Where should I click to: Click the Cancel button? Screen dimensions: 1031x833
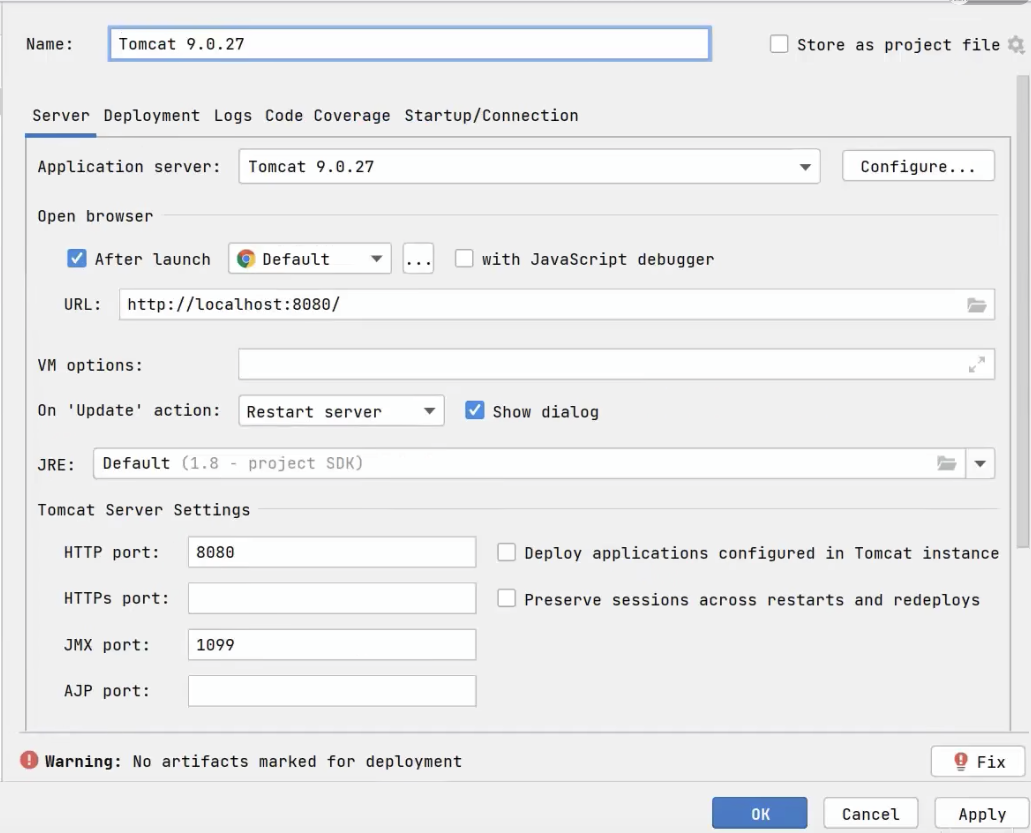tap(871, 813)
